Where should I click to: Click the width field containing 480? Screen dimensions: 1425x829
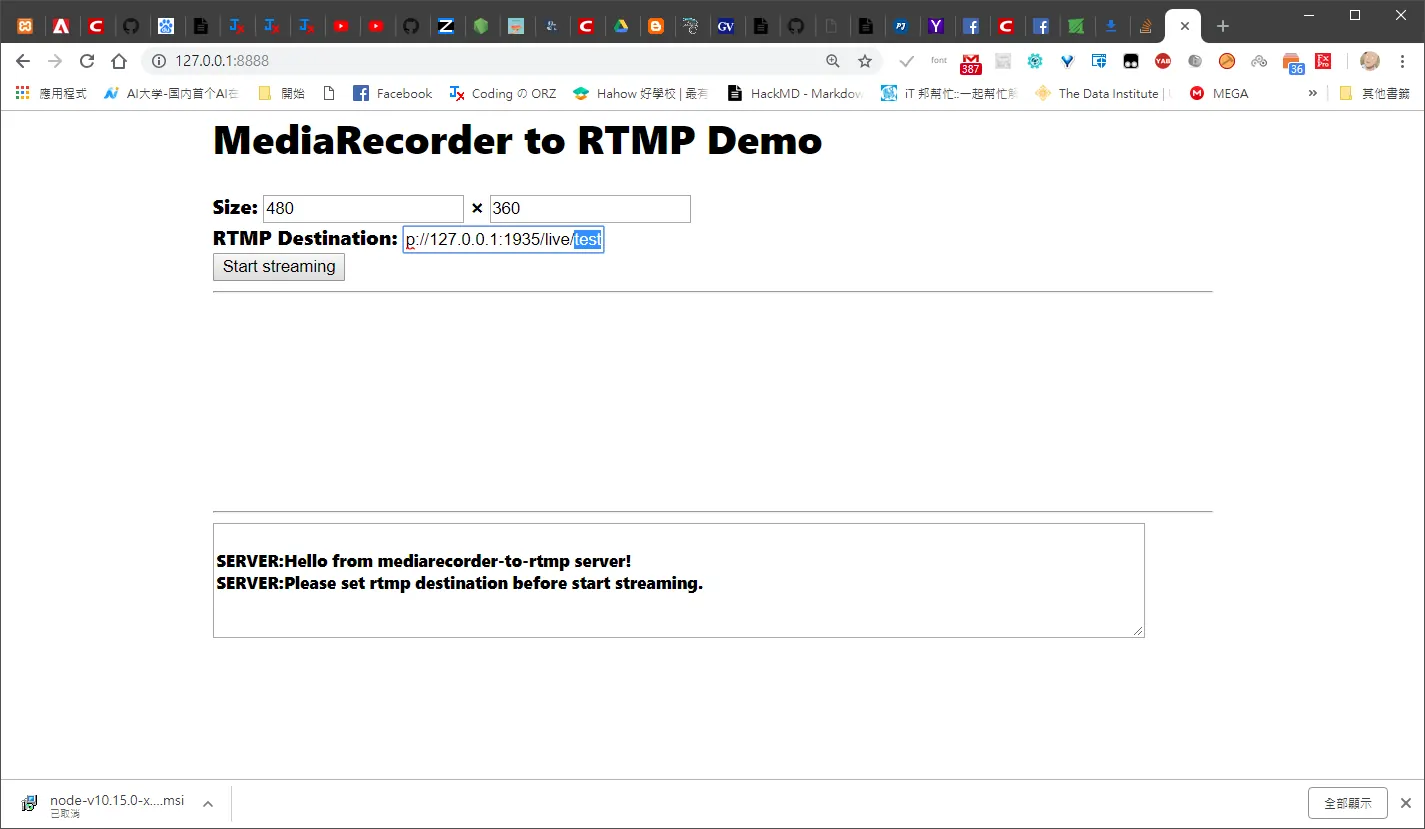coord(363,209)
